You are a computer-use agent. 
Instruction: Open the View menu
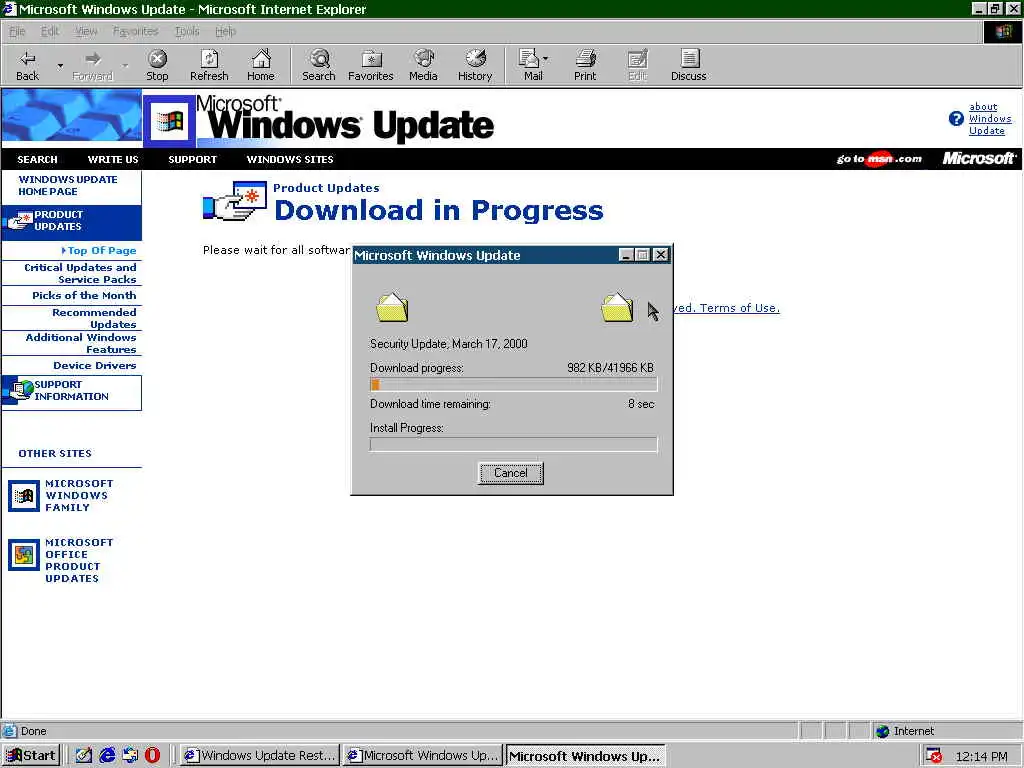pyautogui.click(x=86, y=31)
